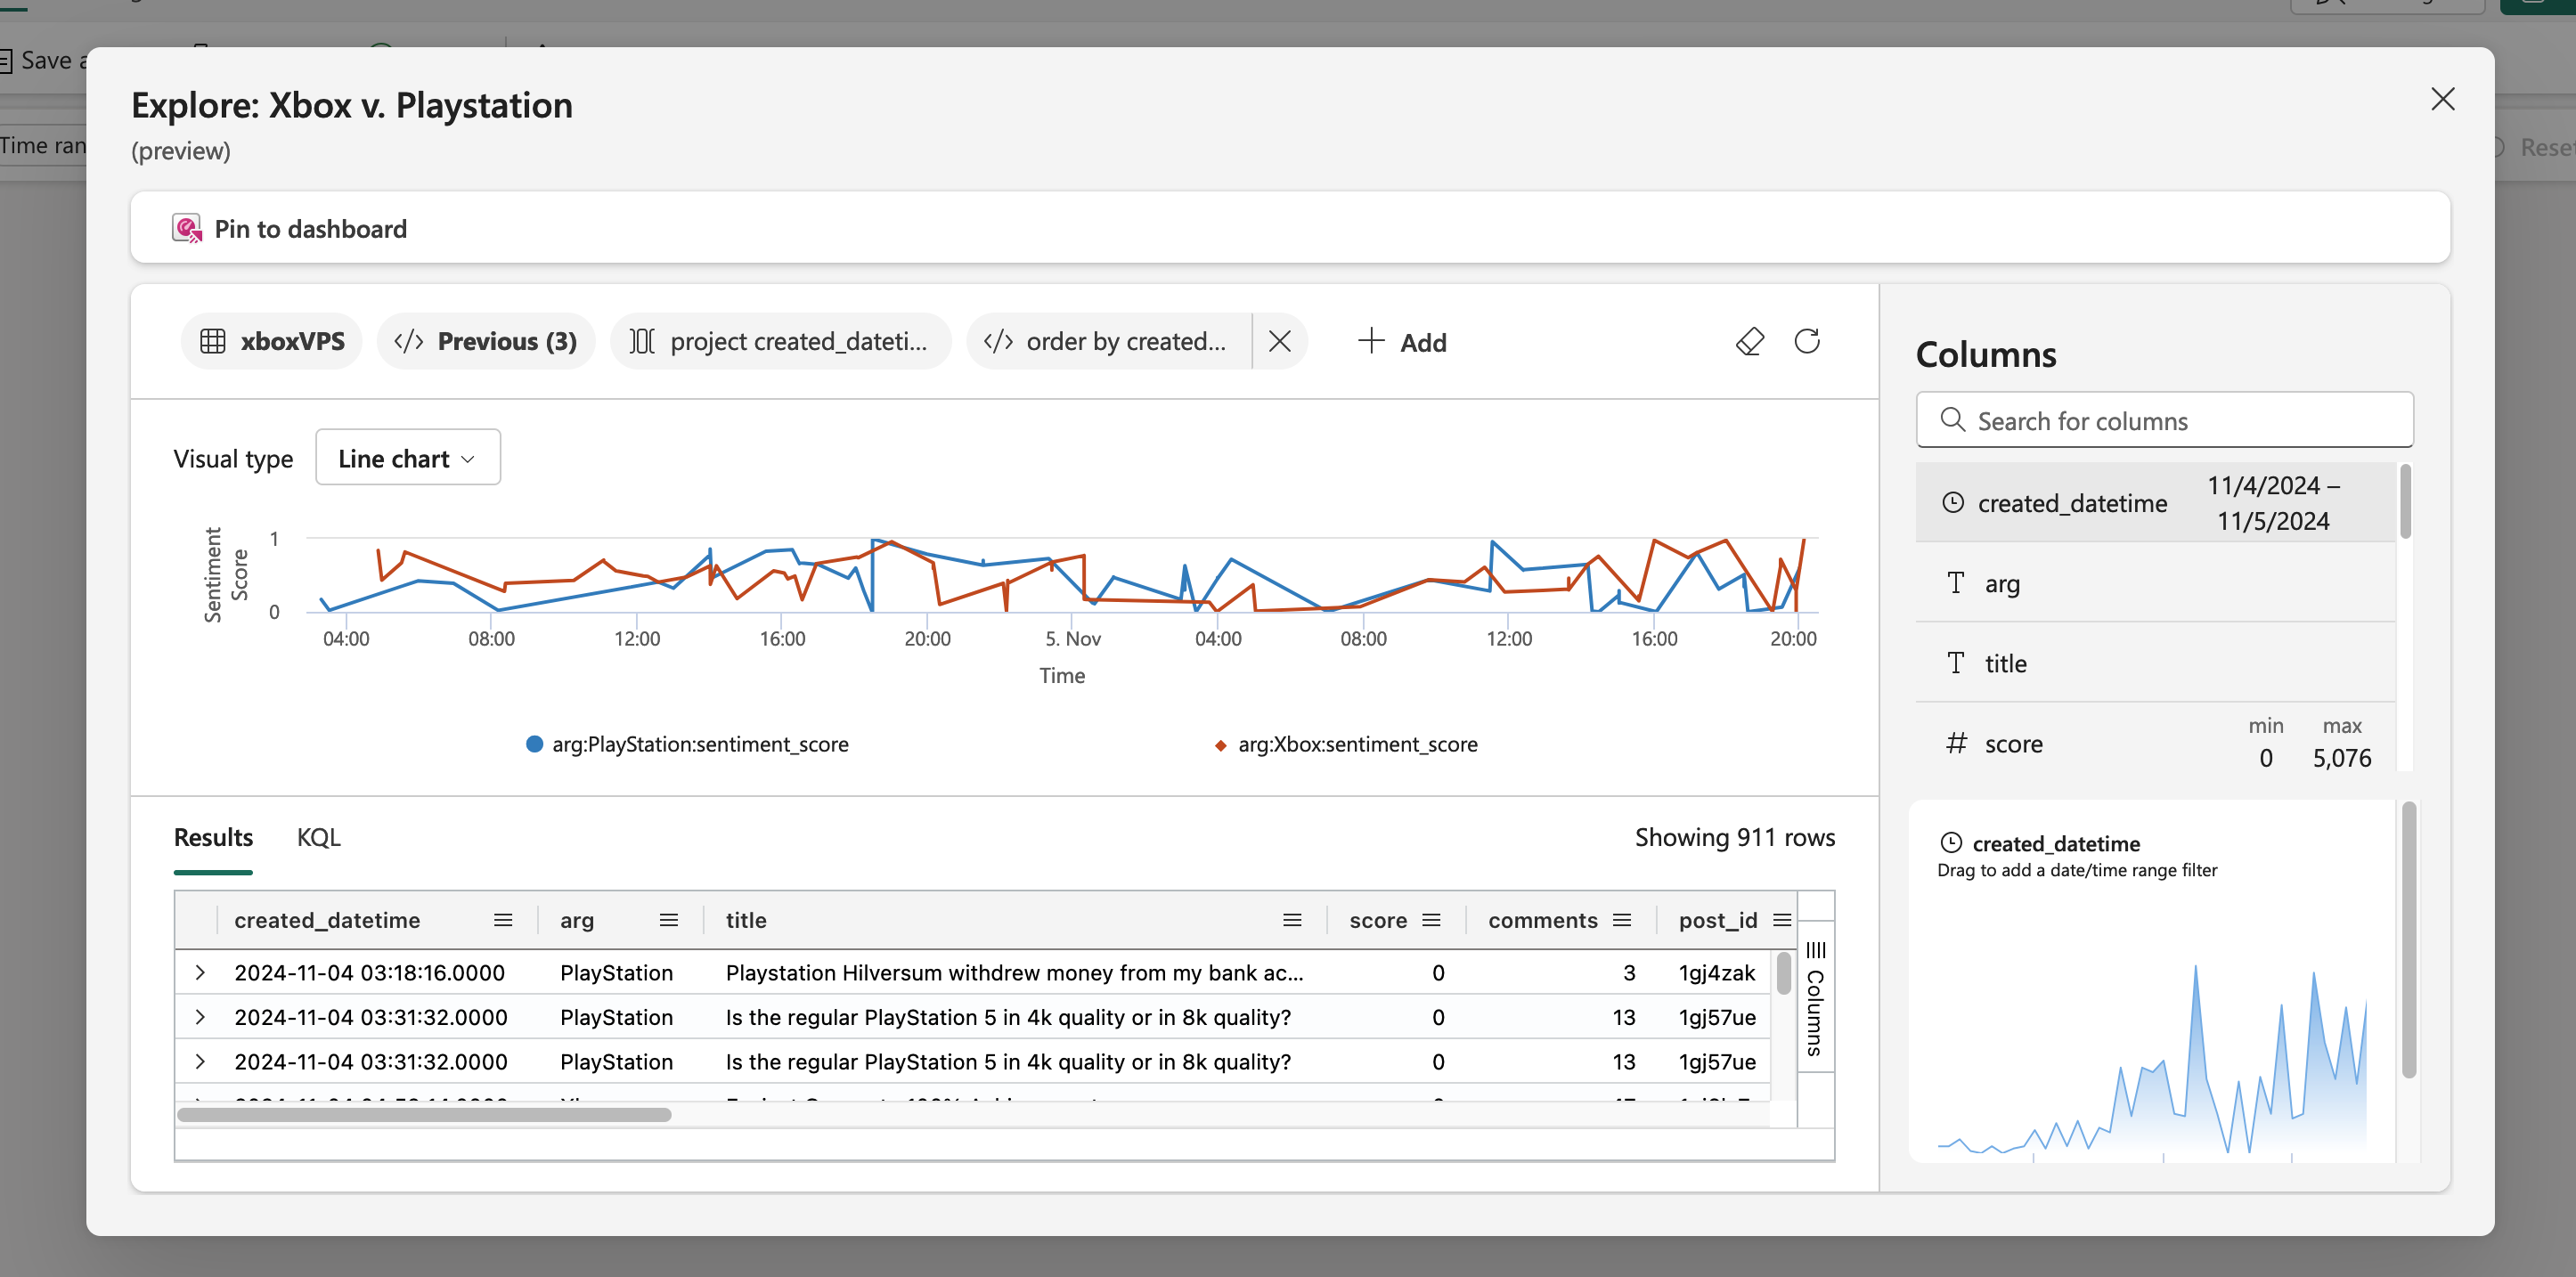Expand the first PlayStation result row
This screenshot has height=1277, width=2576.
coord(200,972)
